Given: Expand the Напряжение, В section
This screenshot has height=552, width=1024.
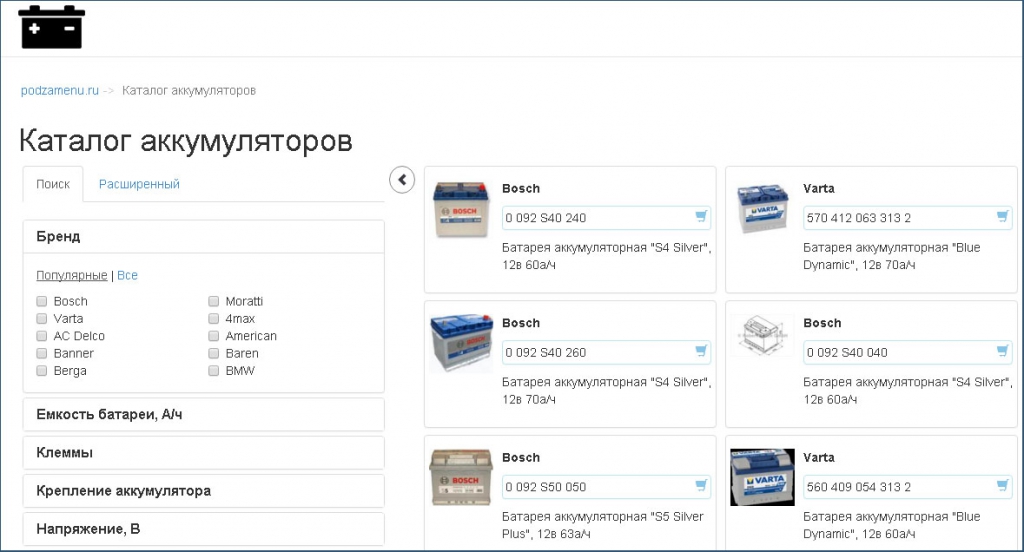Looking at the screenshot, I should coord(204,529).
